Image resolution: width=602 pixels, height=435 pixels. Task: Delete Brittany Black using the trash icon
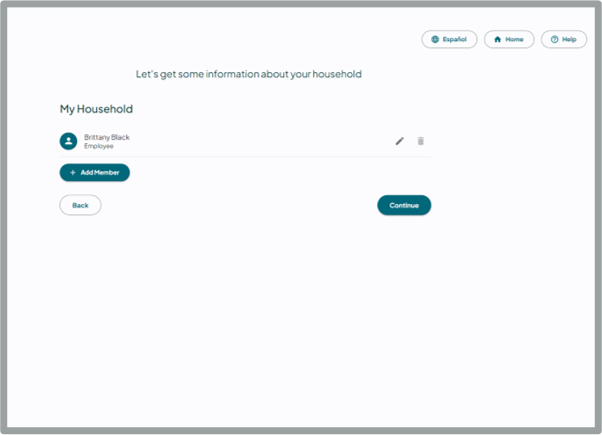point(420,141)
